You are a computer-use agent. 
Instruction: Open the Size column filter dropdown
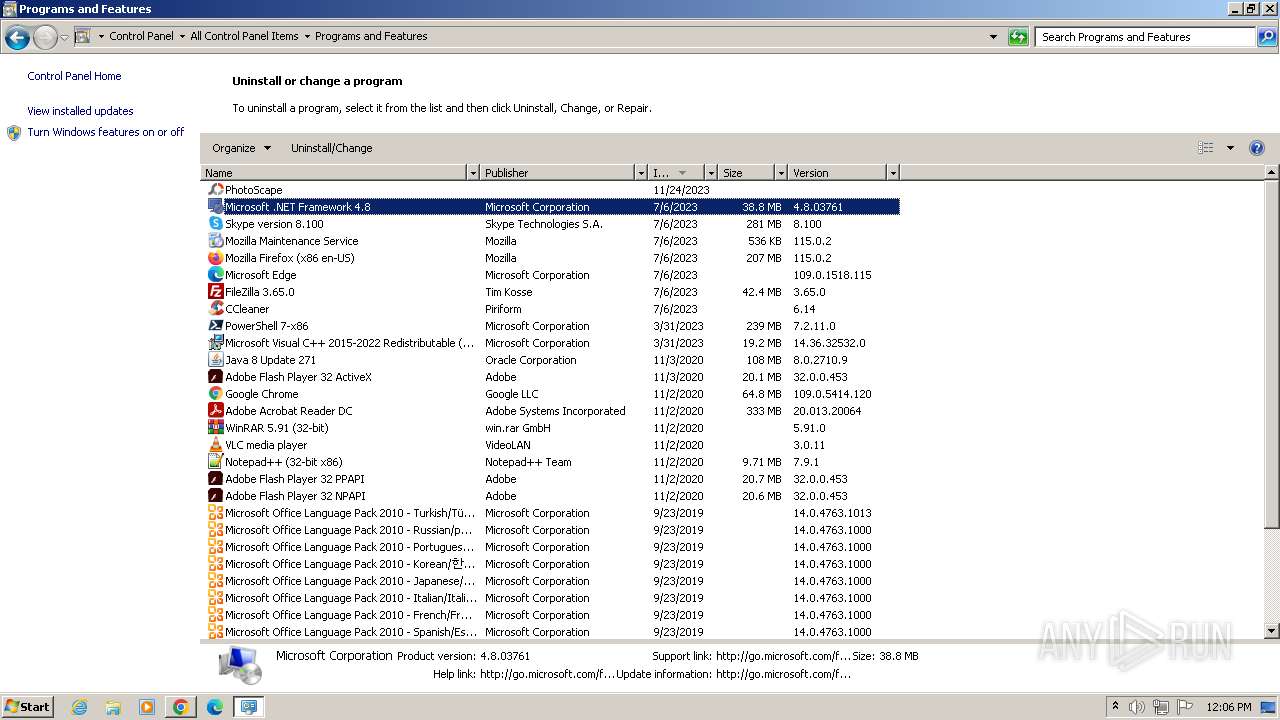coord(781,173)
